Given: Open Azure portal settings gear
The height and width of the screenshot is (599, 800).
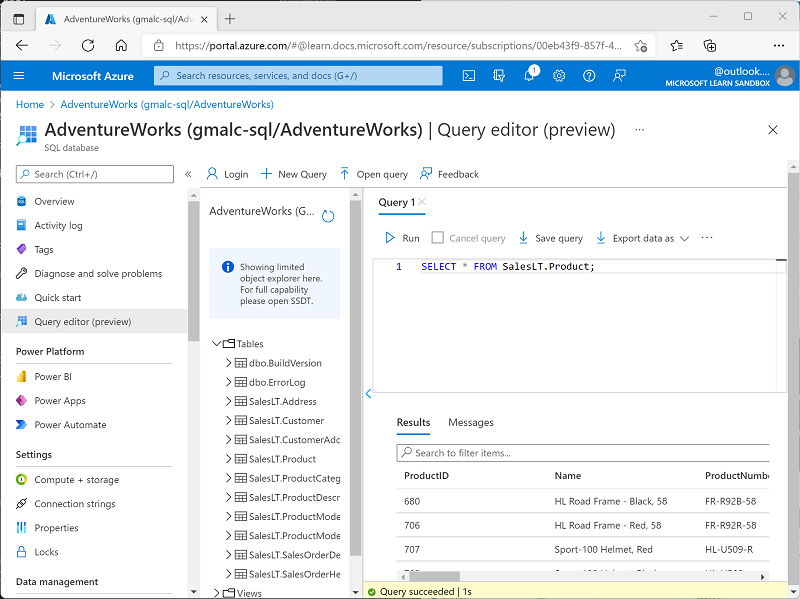Looking at the screenshot, I should 559,76.
